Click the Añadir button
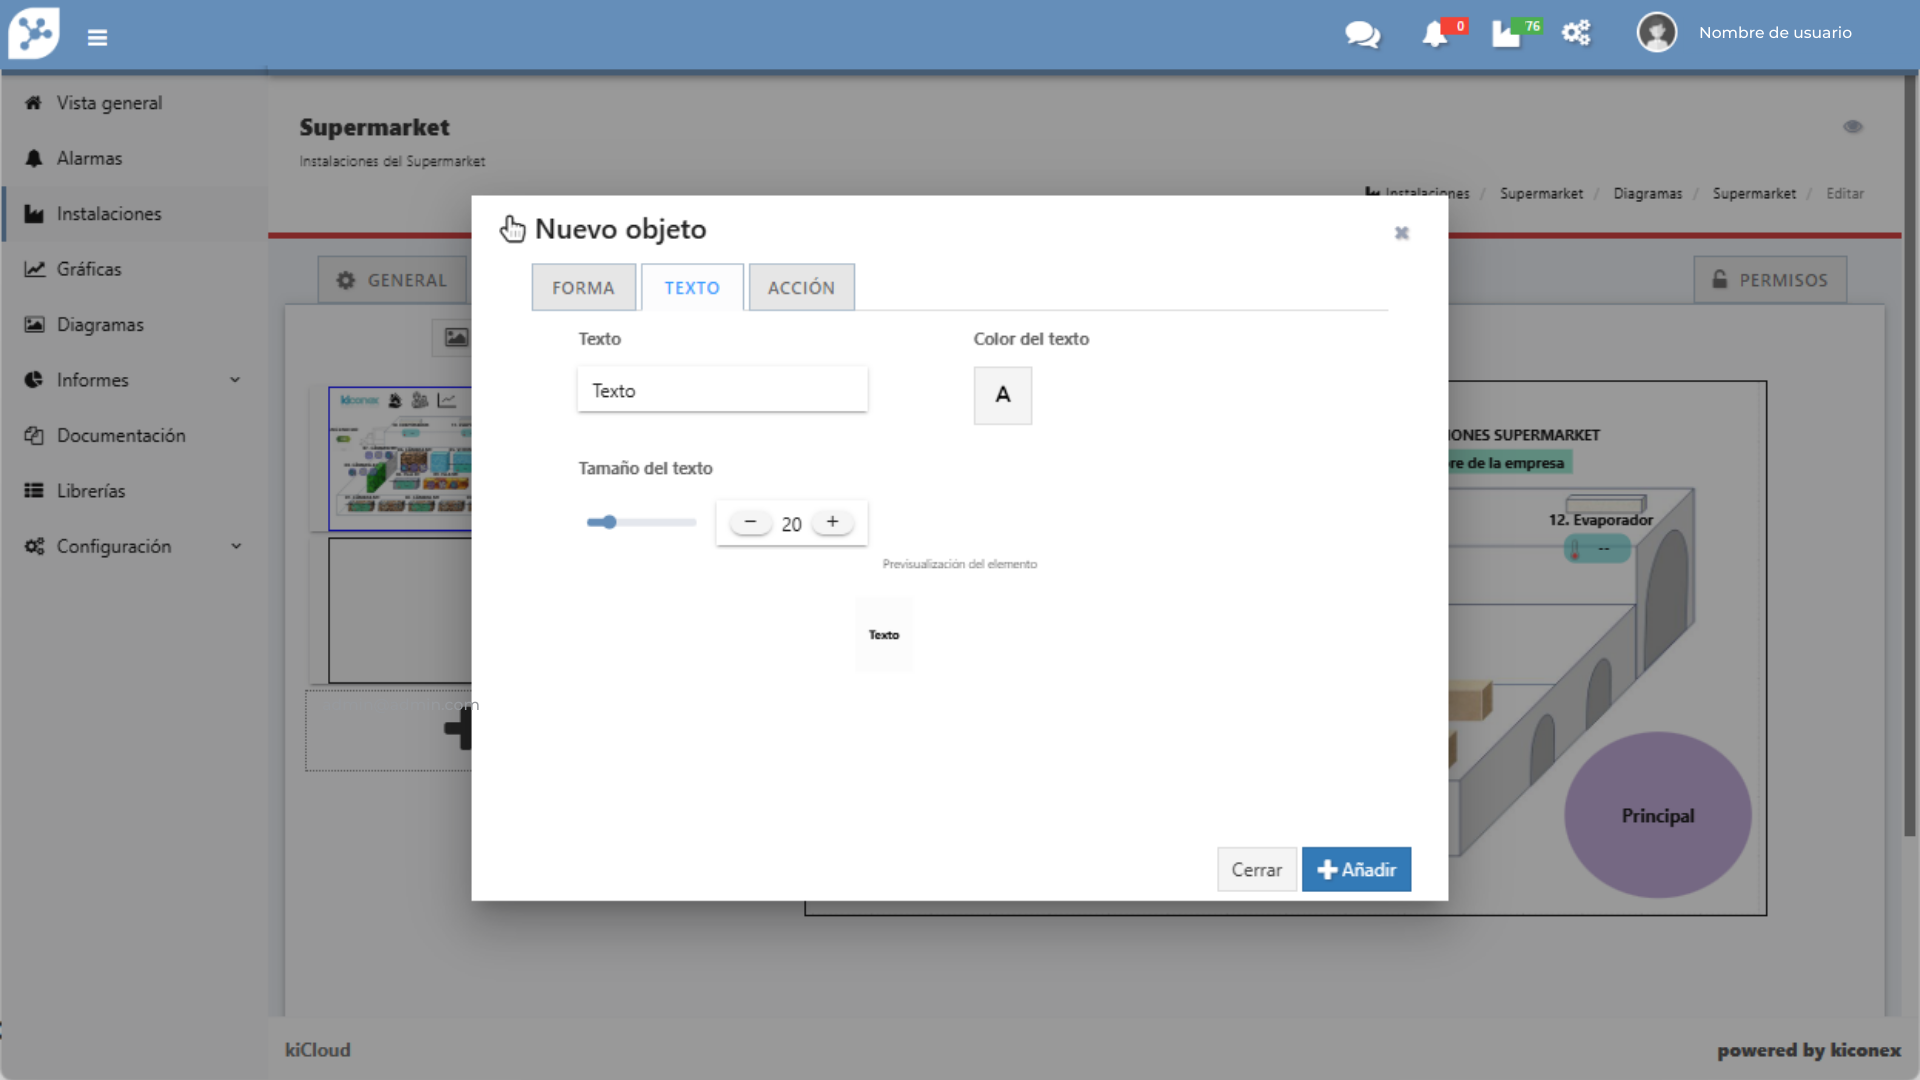This screenshot has height=1080, width=1920. (1356, 870)
